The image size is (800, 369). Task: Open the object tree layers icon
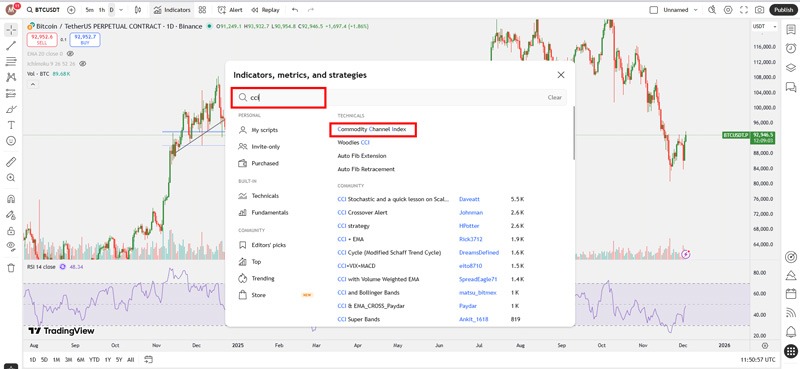pyautogui.click(x=791, y=67)
